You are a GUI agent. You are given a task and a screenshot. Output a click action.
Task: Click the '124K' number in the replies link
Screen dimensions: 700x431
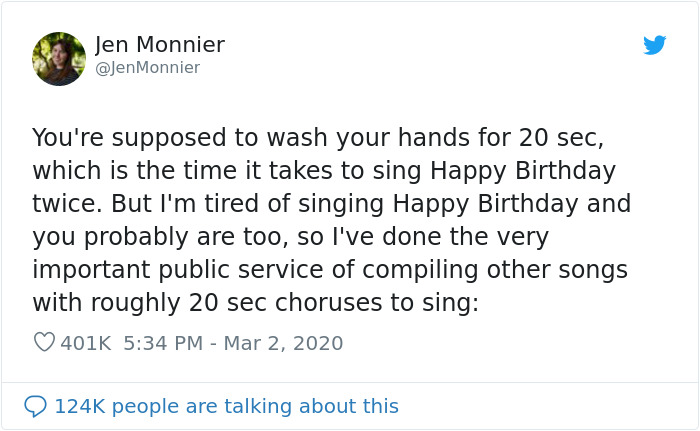(81, 406)
